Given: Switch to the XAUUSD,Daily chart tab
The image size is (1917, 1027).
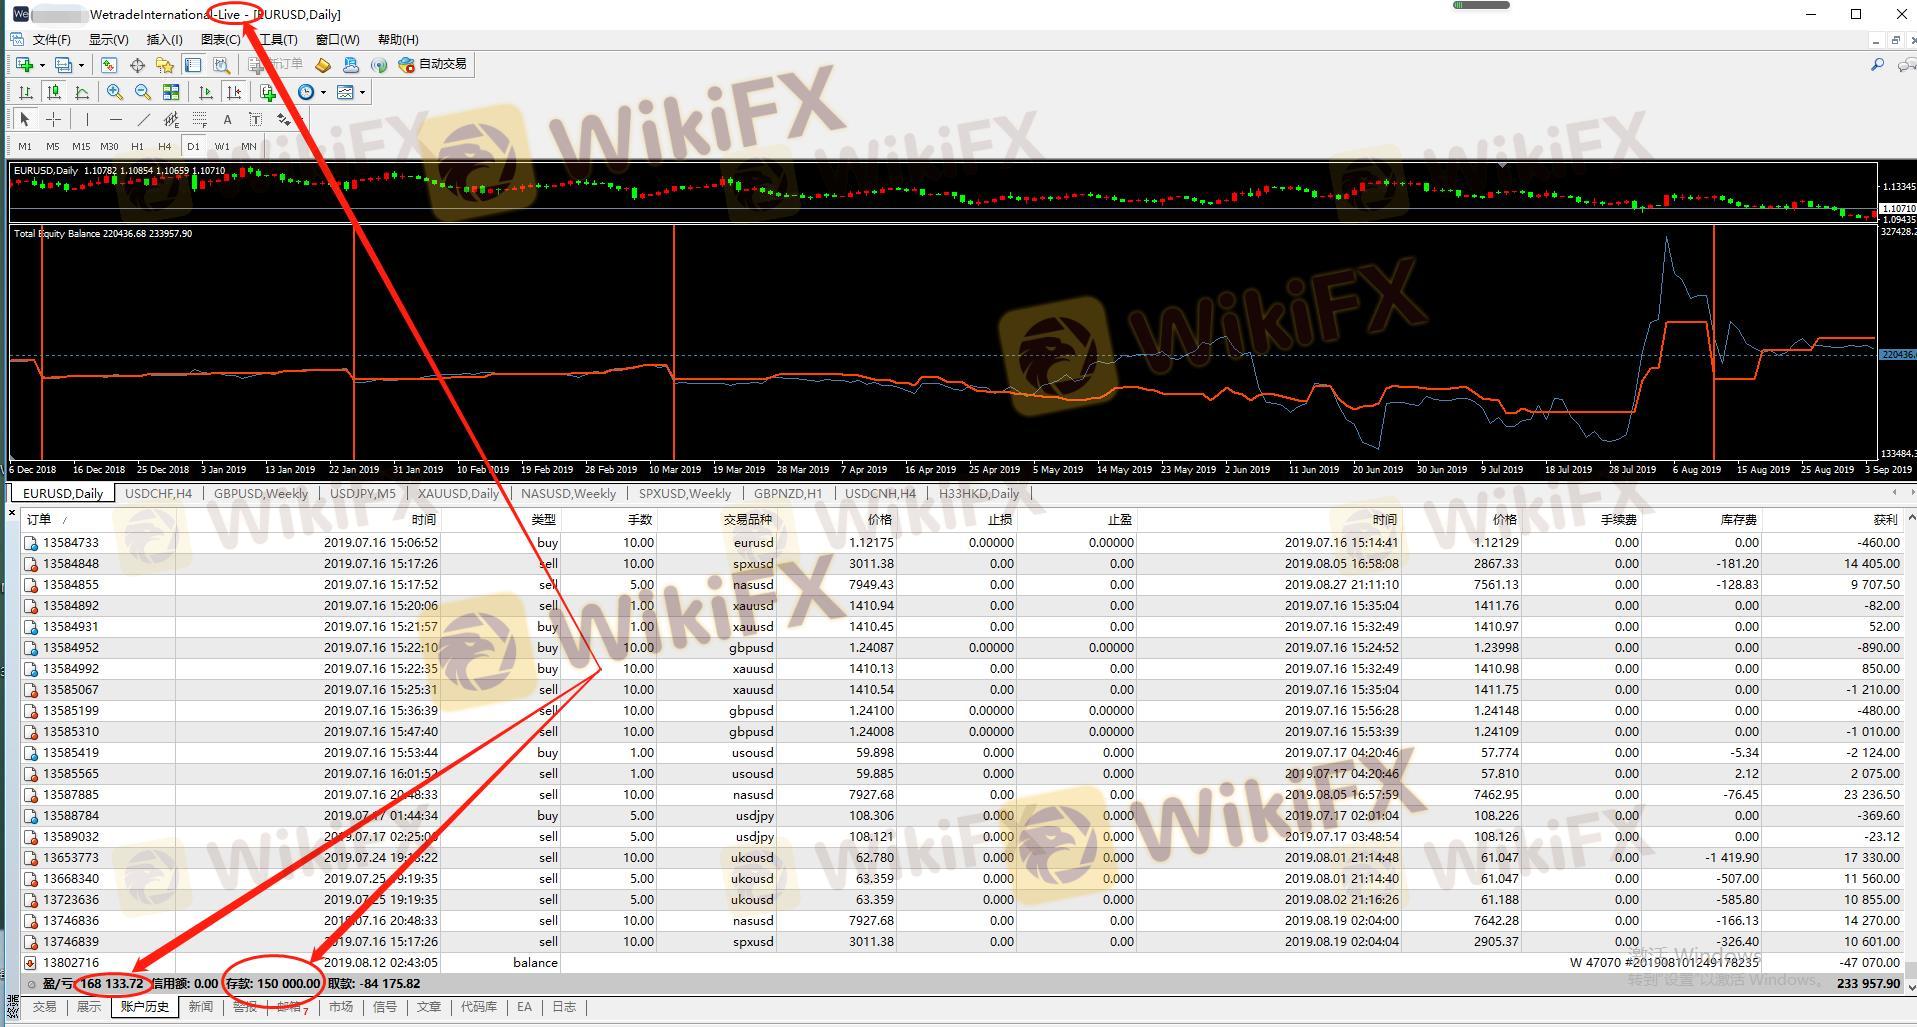Looking at the screenshot, I should 457,493.
